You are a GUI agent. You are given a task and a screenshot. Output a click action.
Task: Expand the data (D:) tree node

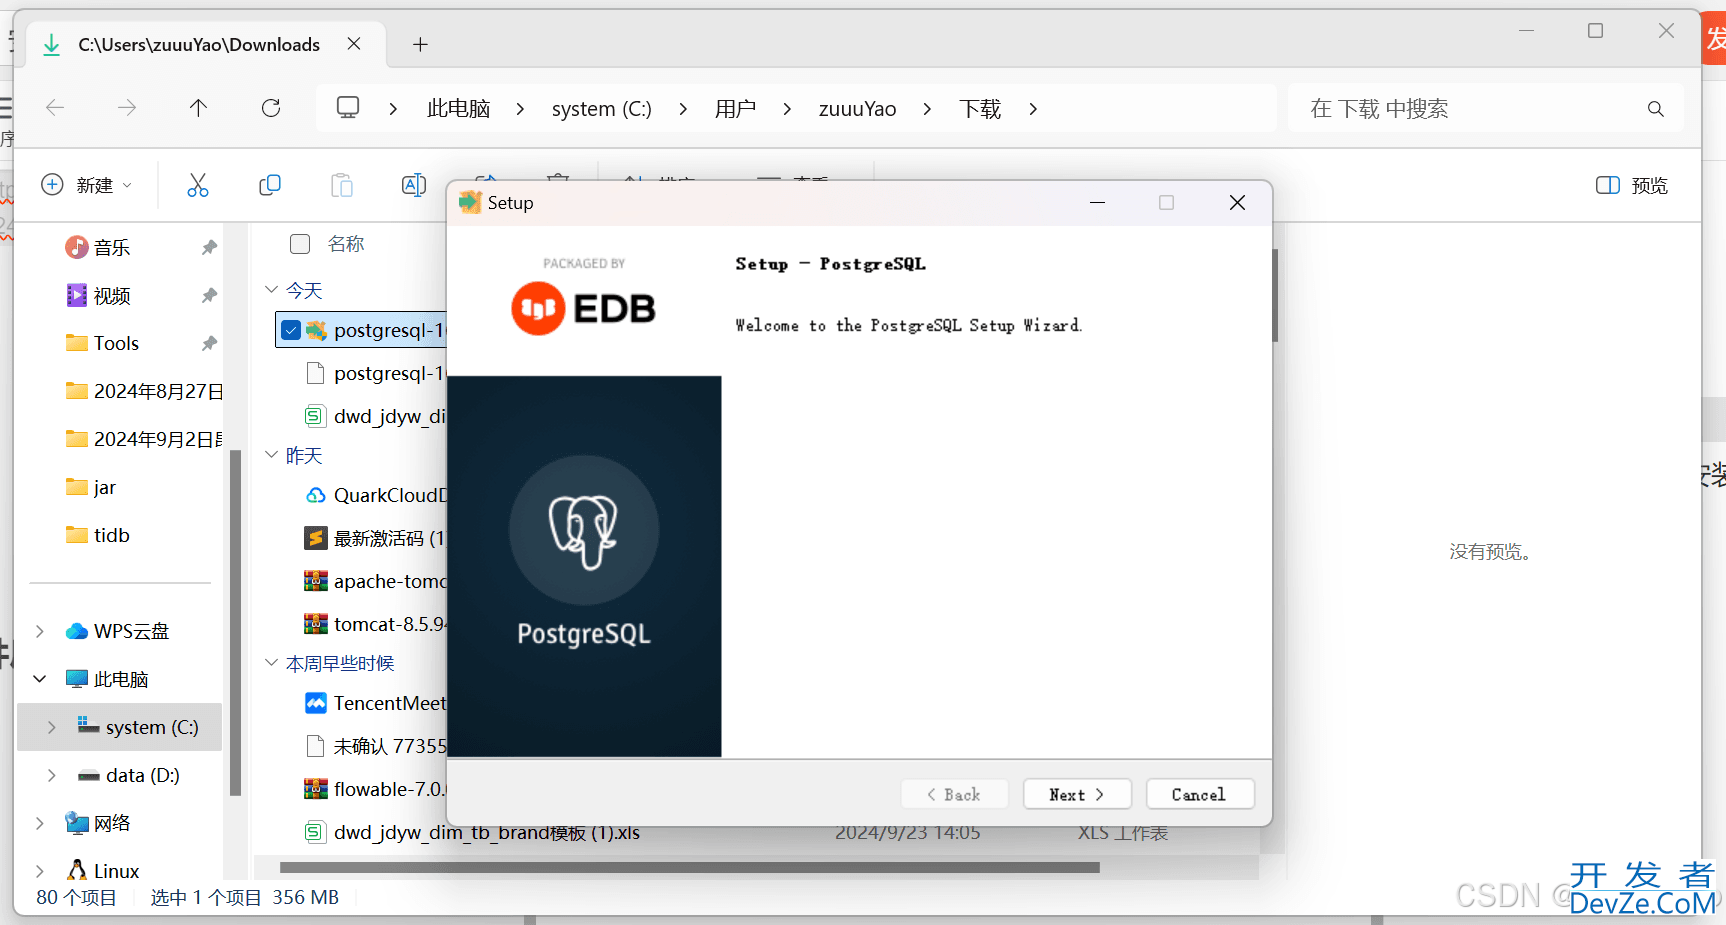[x=52, y=775]
